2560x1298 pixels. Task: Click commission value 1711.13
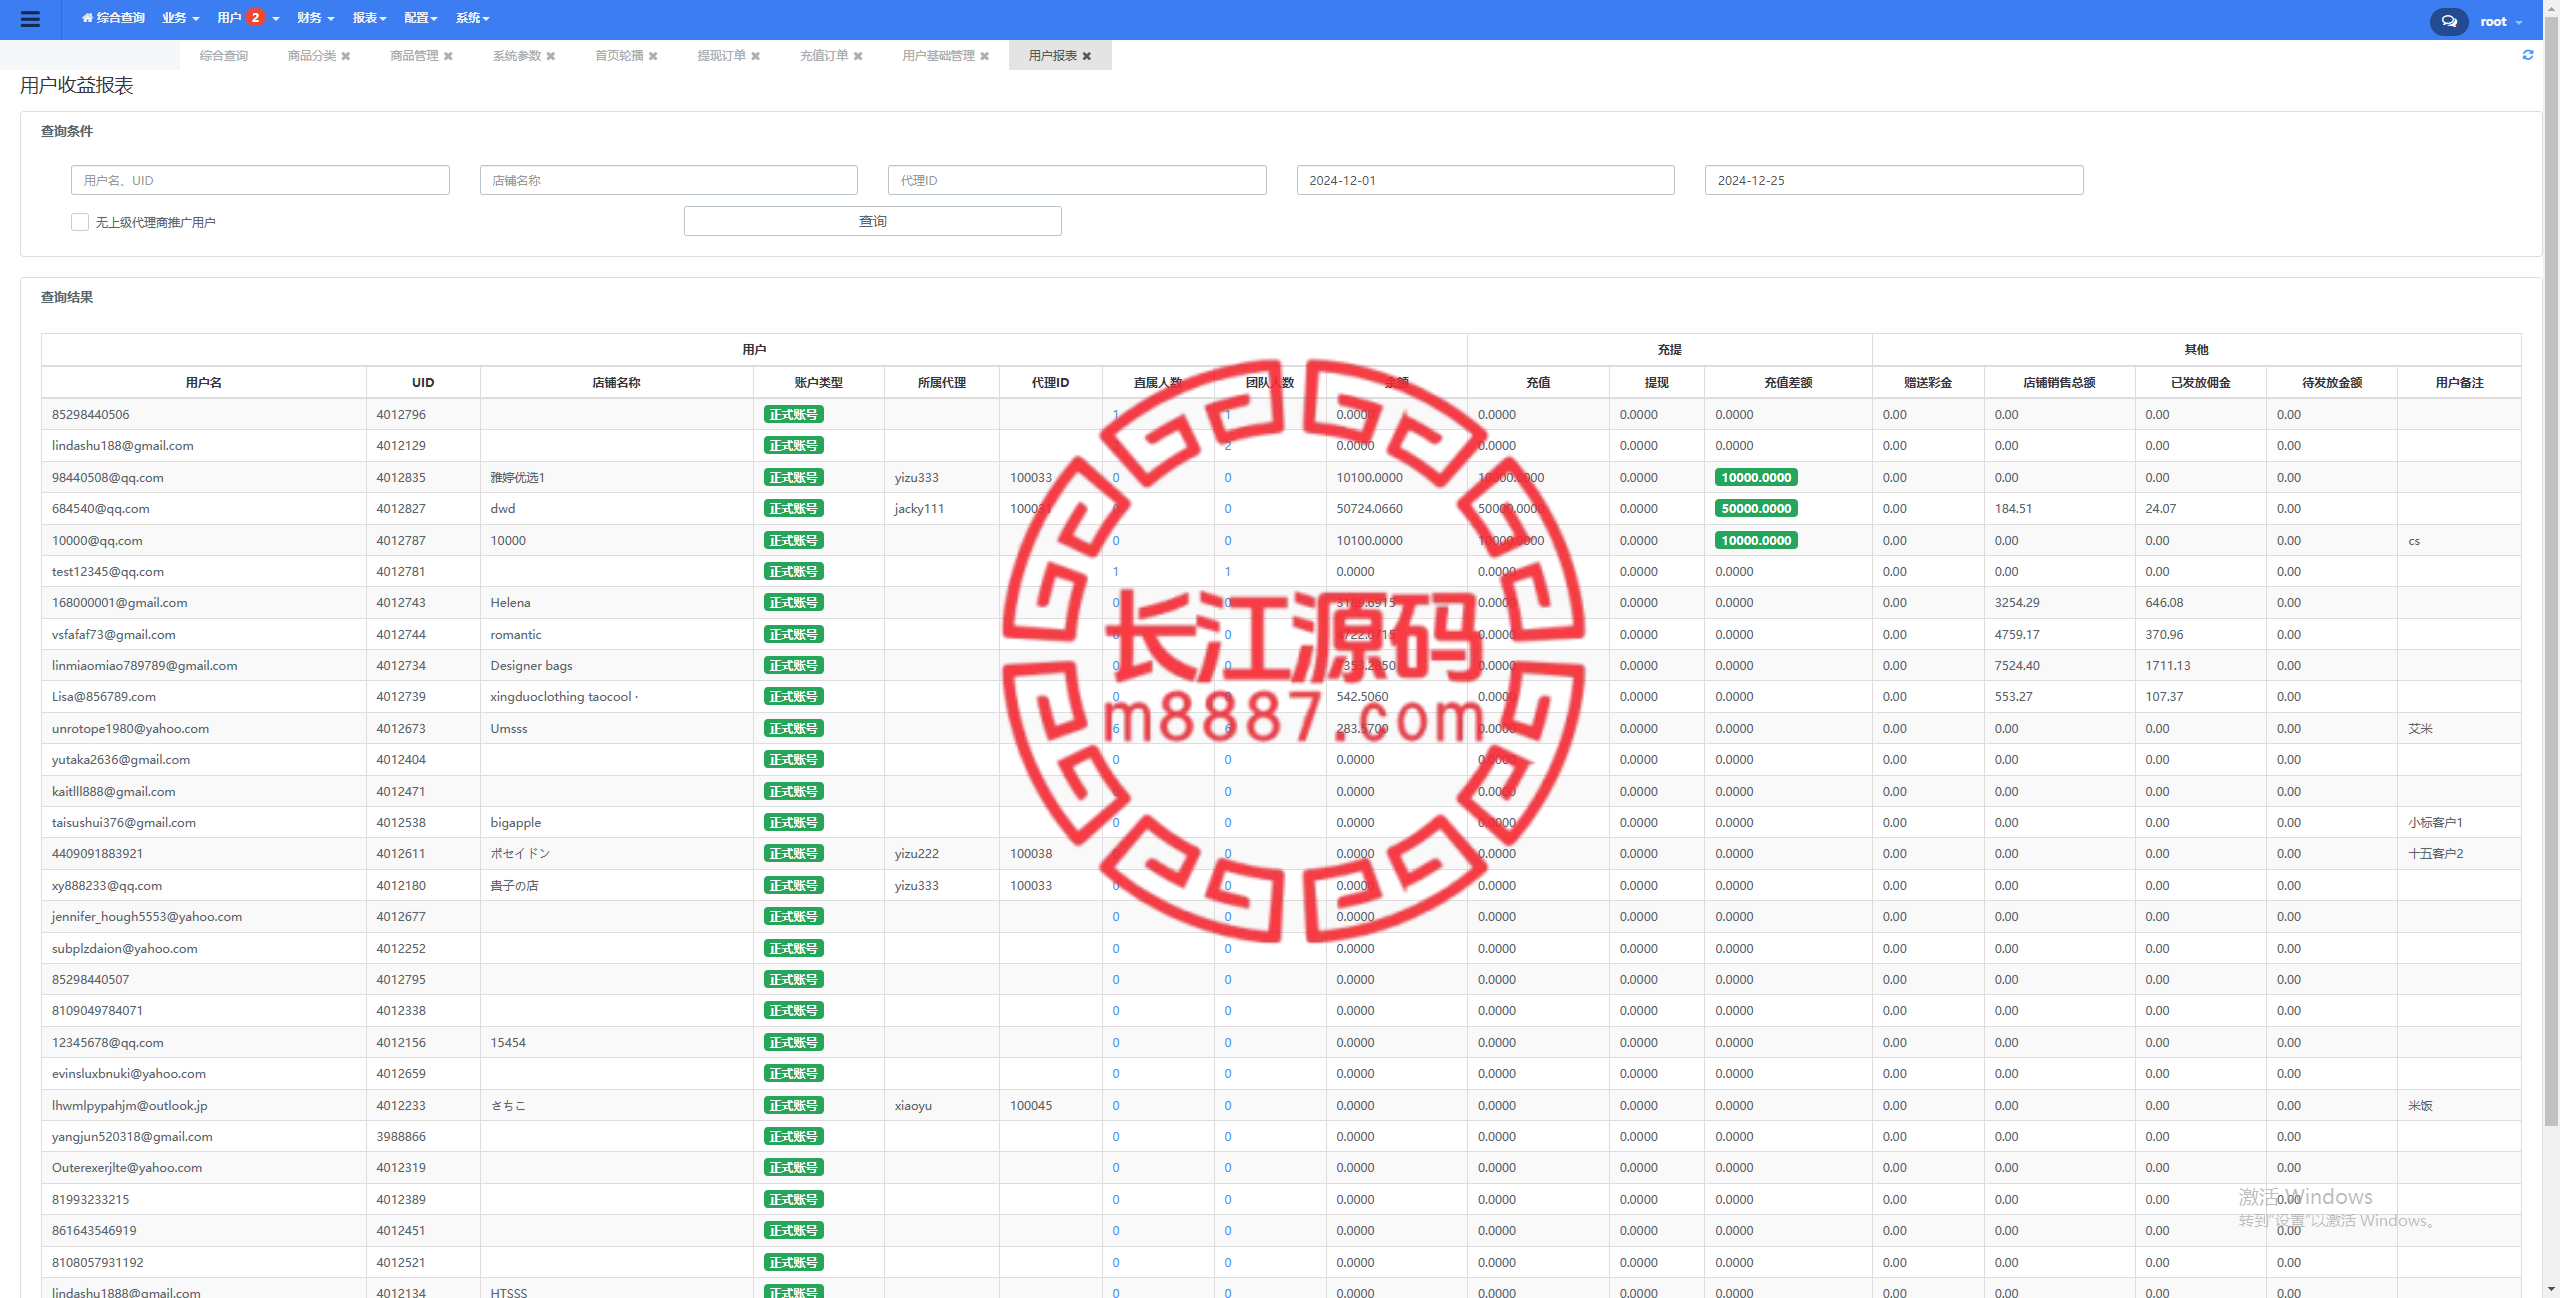(2168, 665)
